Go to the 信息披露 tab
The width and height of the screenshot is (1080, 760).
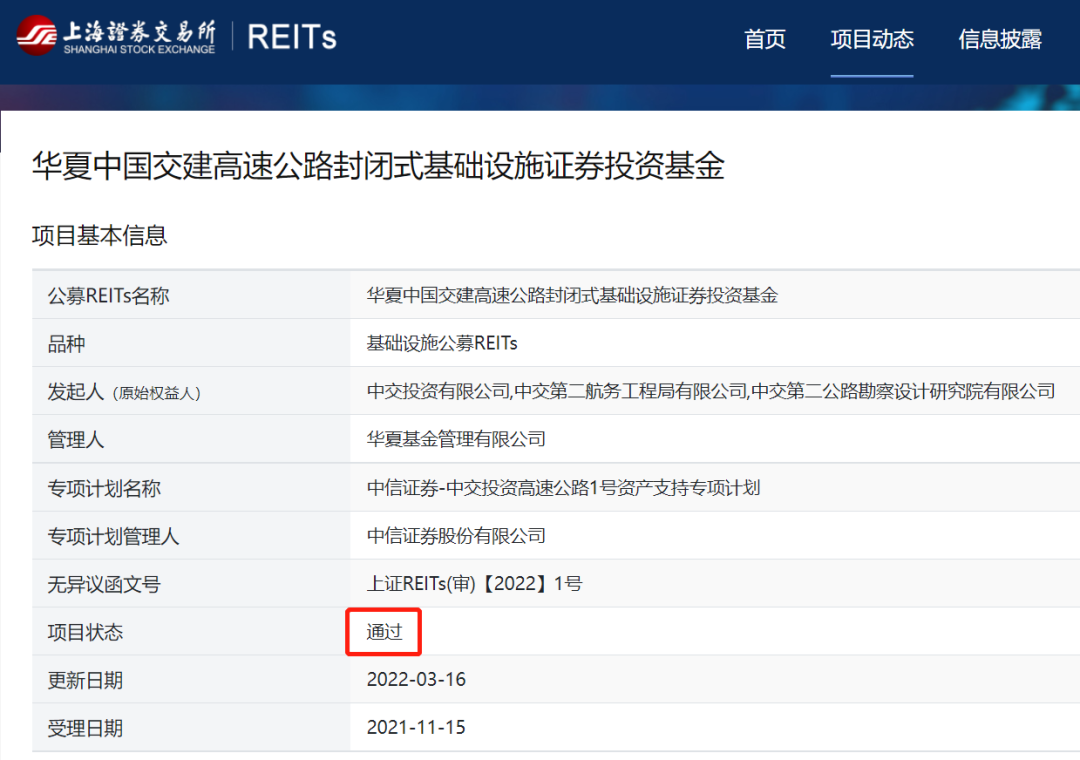pos(1000,39)
